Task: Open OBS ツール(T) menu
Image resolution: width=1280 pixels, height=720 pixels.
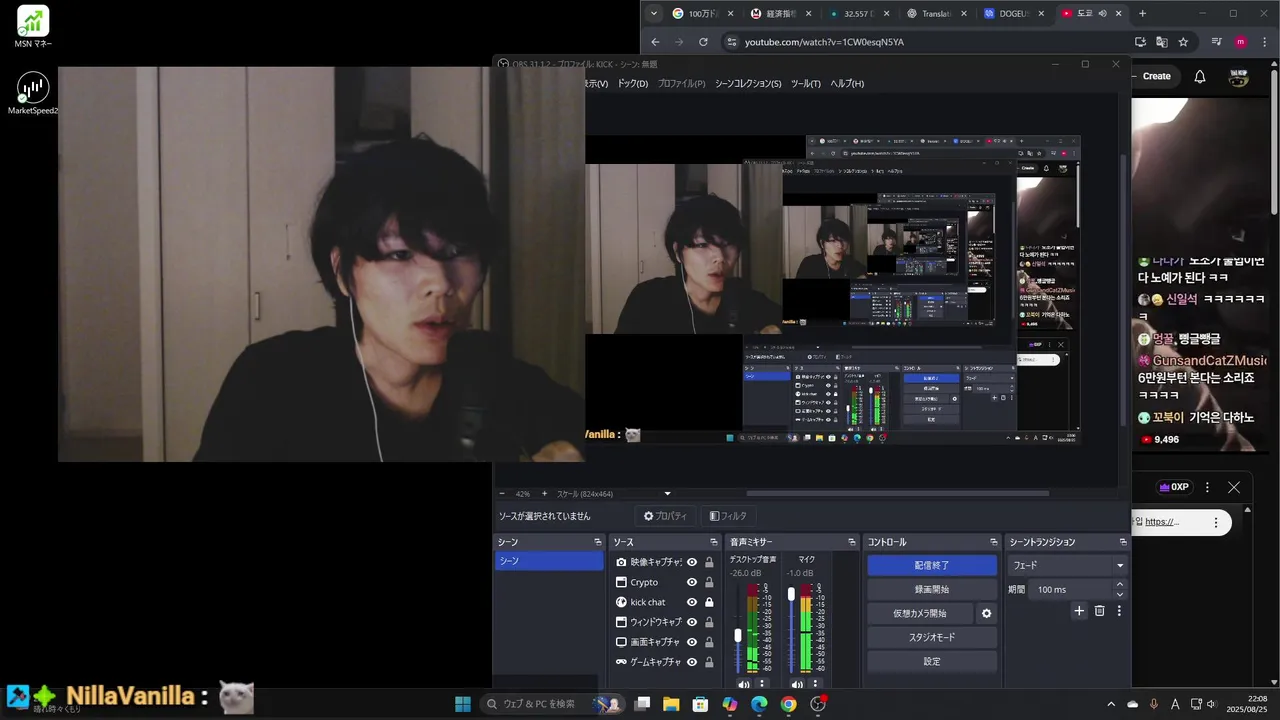Action: coord(805,84)
